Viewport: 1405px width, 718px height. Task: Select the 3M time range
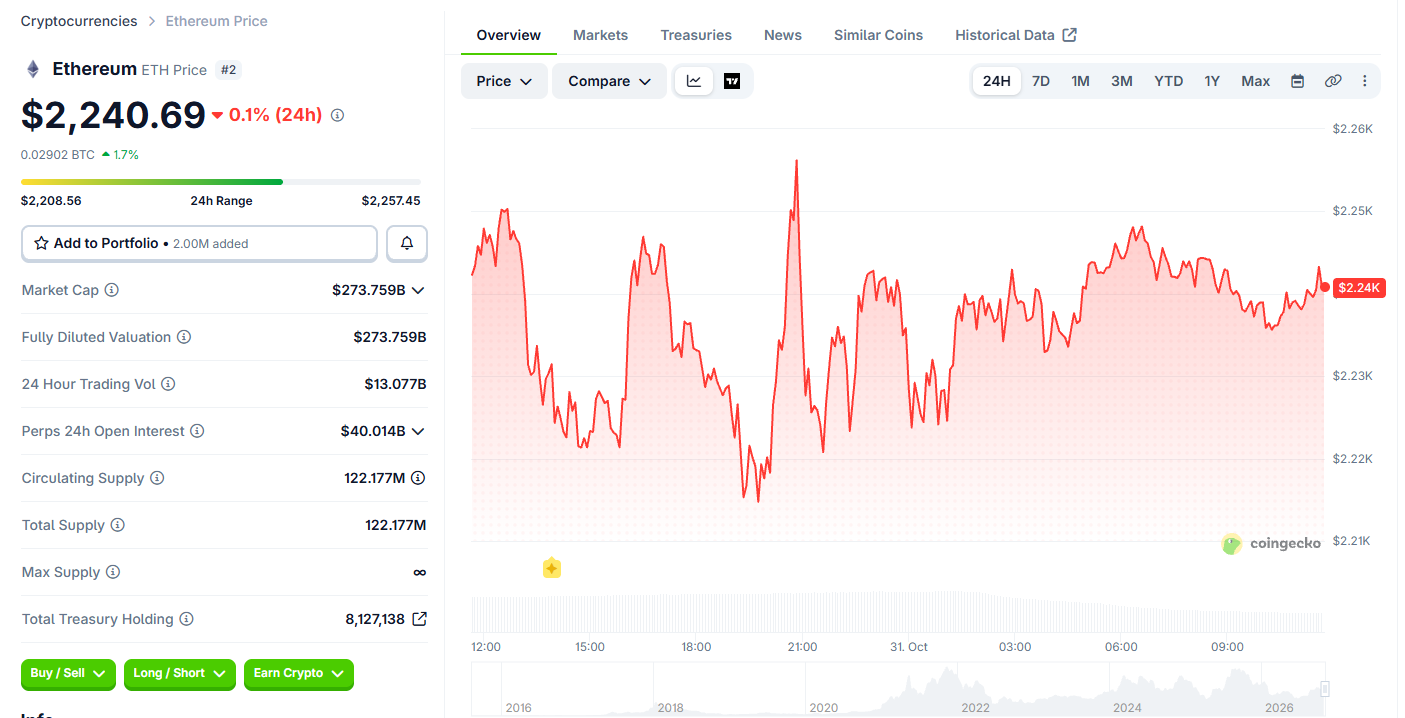click(1122, 81)
